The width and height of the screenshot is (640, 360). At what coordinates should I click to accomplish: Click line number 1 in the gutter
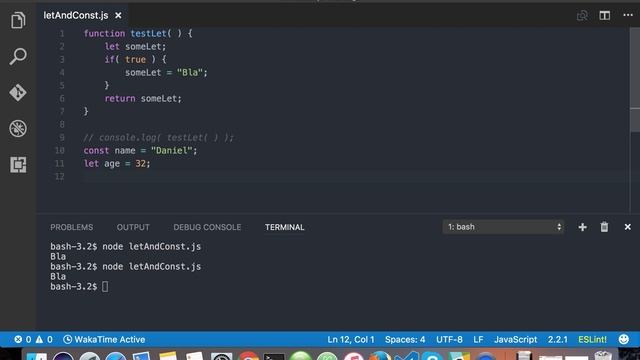coord(62,33)
